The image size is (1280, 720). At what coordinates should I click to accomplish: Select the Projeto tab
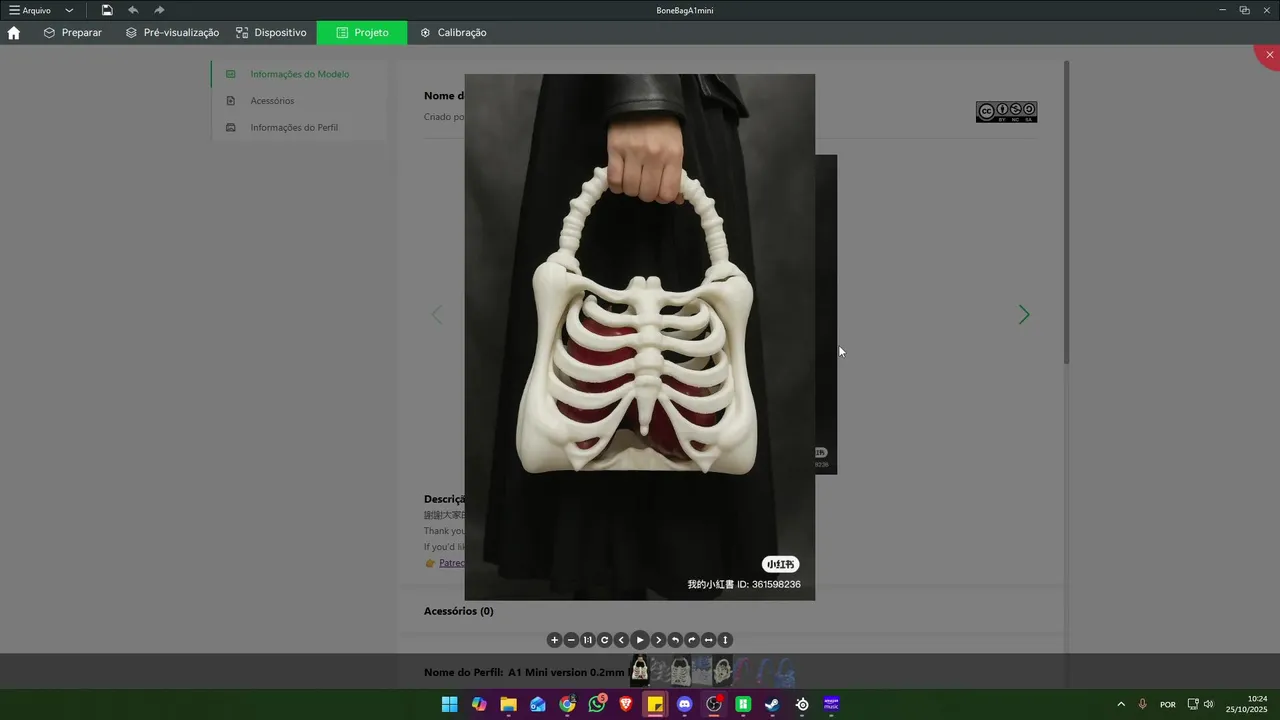pyautogui.click(x=362, y=32)
